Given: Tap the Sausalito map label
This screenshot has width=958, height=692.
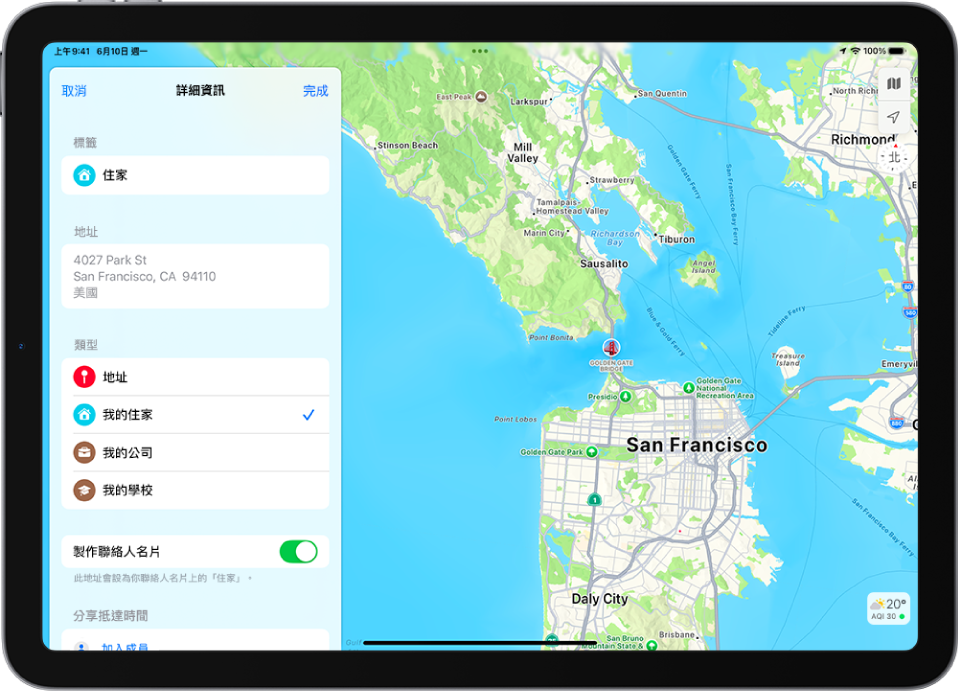Looking at the screenshot, I should pyautogui.click(x=604, y=264).
